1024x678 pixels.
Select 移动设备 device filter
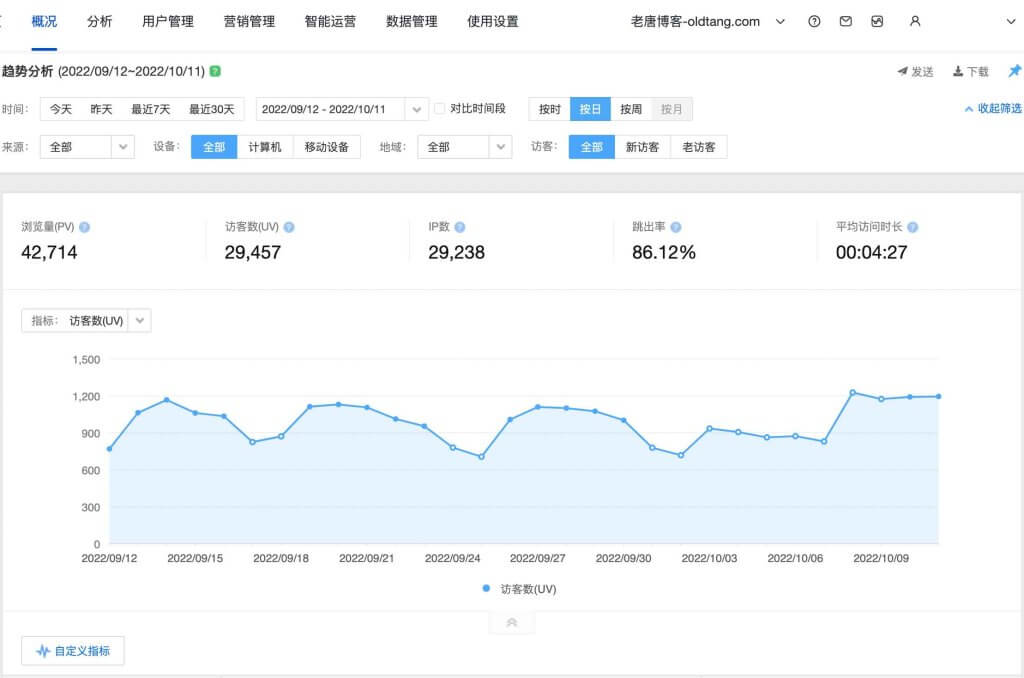pyautogui.click(x=326, y=147)
